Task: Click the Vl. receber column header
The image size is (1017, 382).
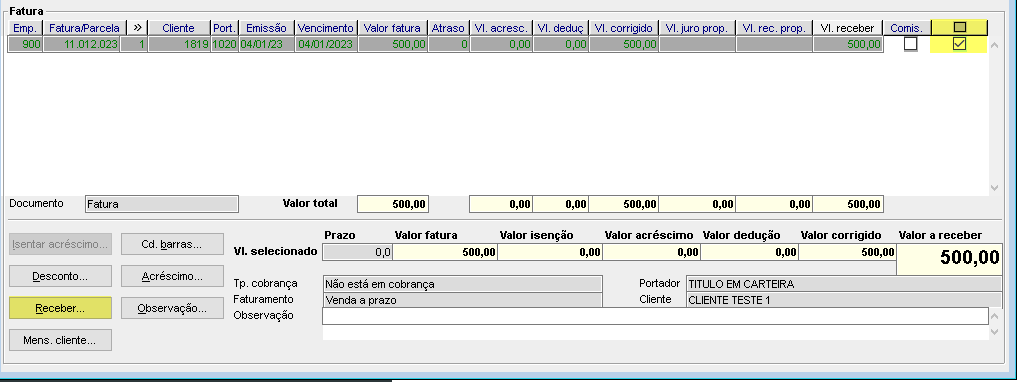Action: (848, 28)
